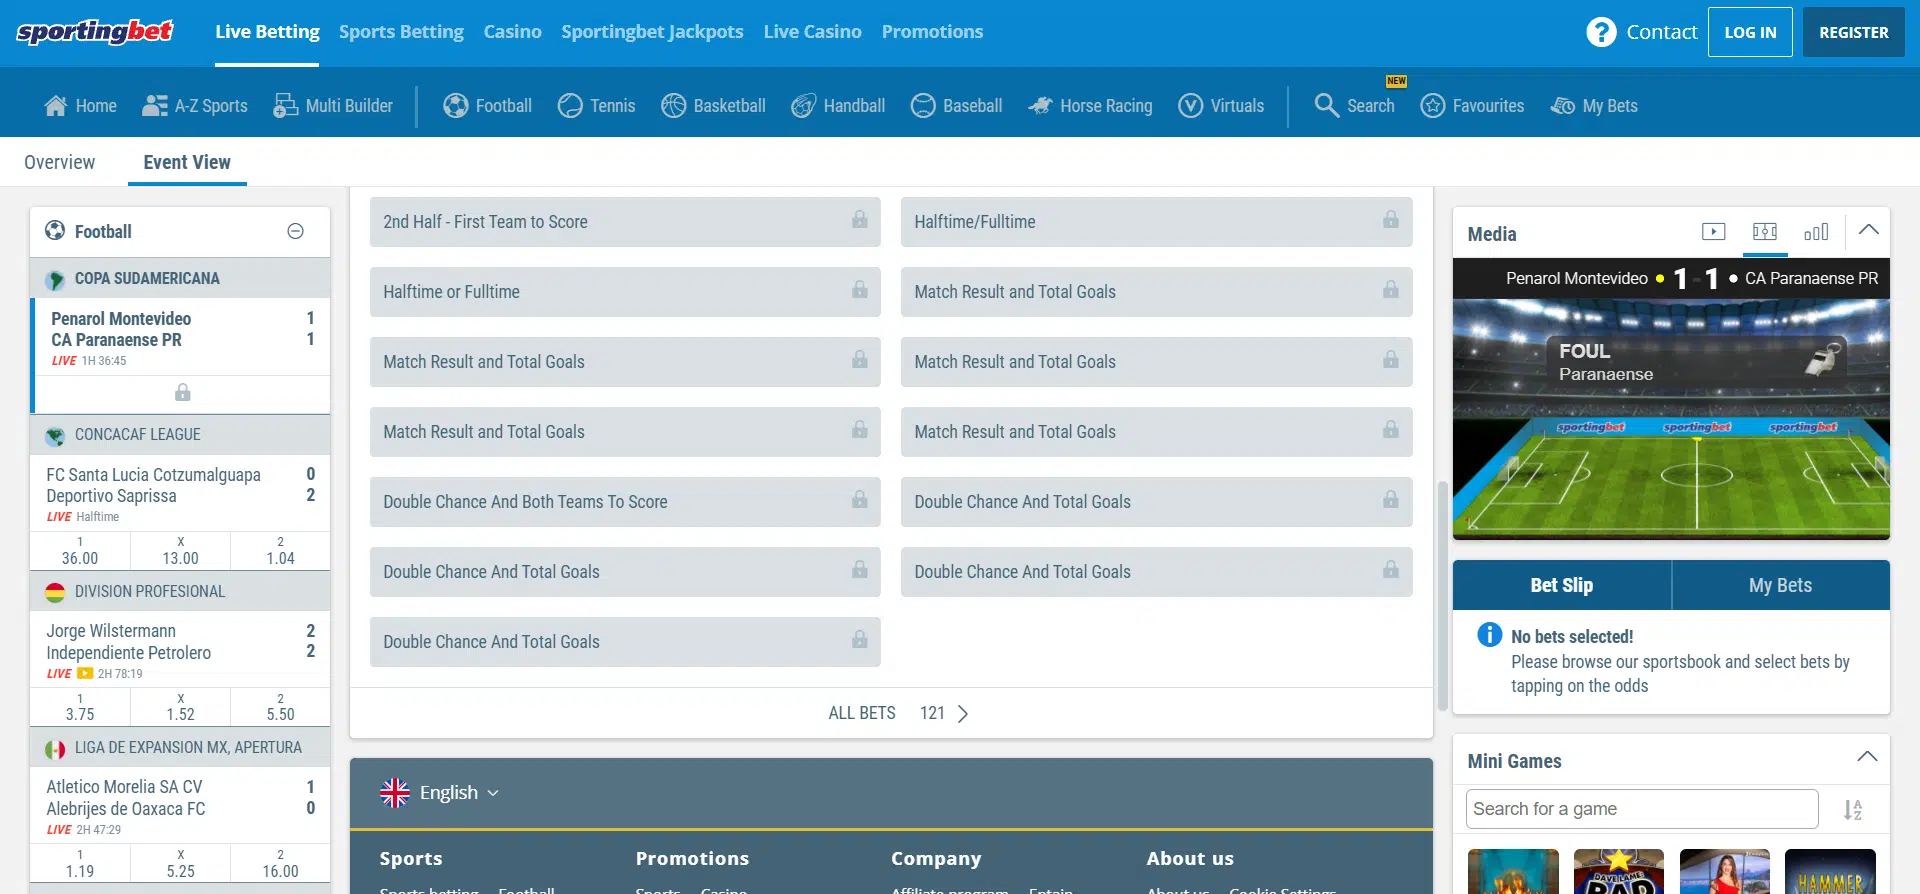Select Bet Slip tab
Screen dimensions: 1920x894
click(1561, 585)
